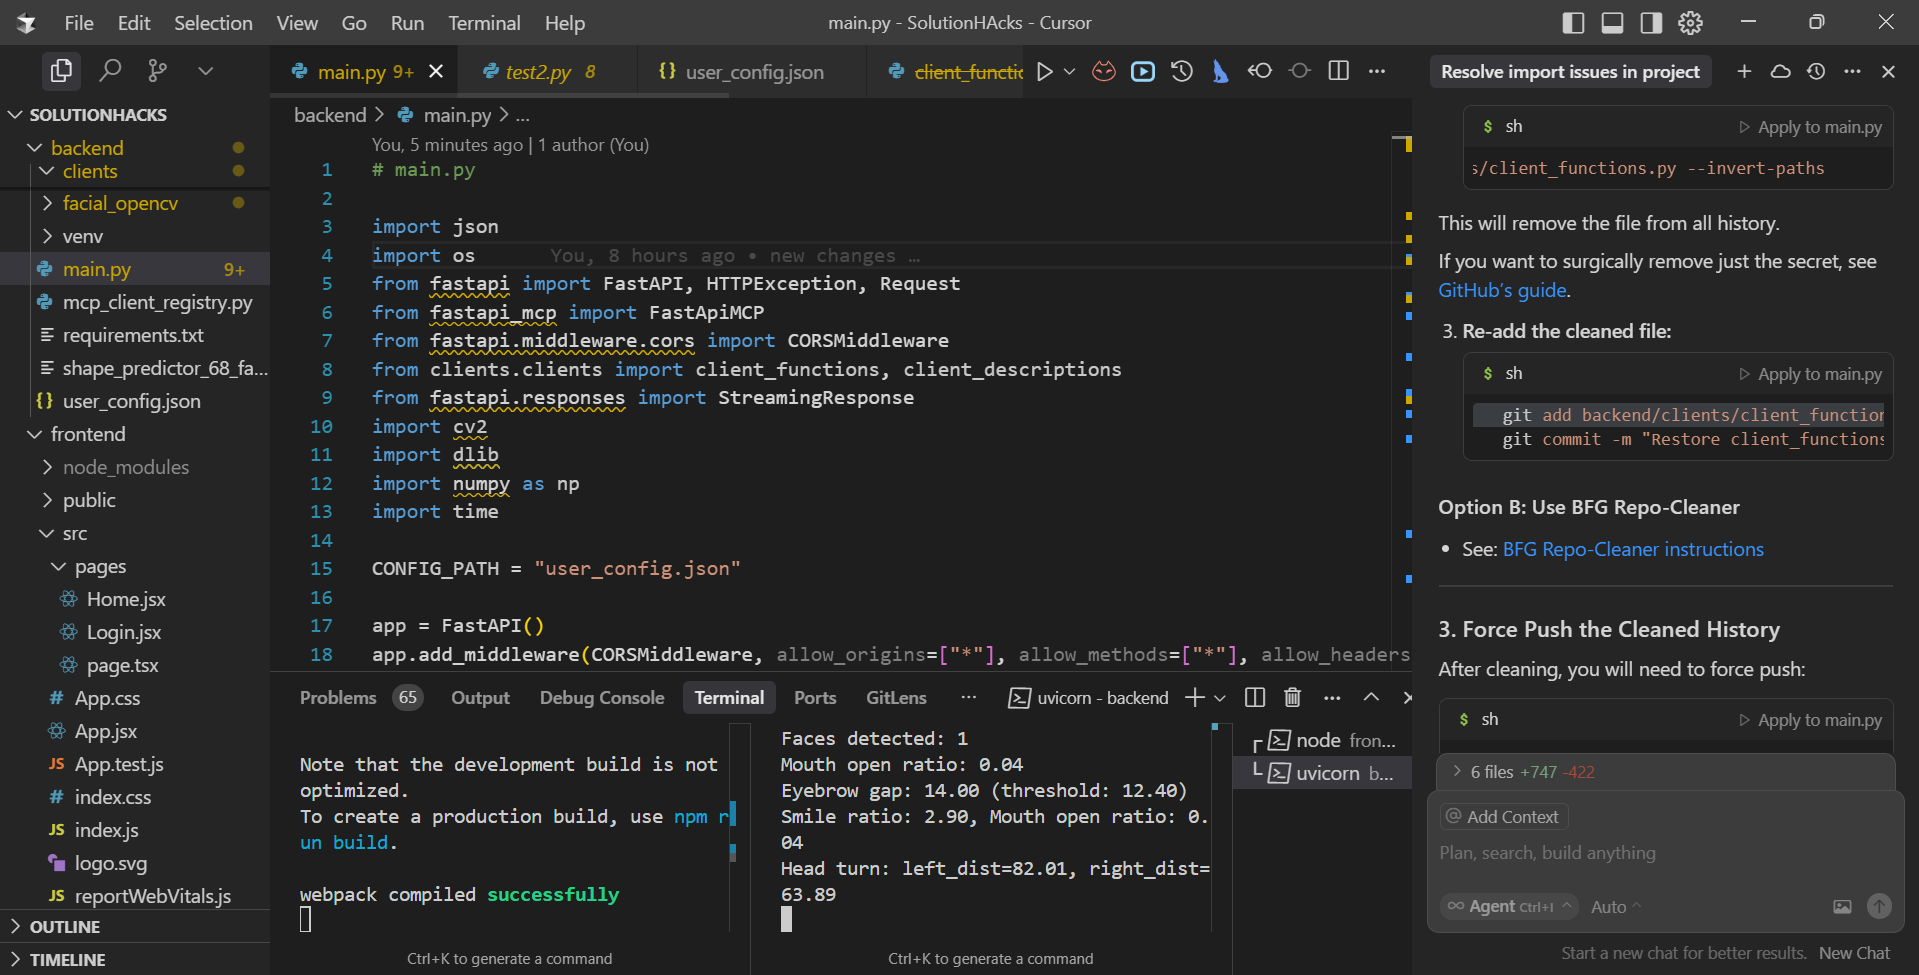Open chat history clock icon
This screenshot has height=975, width=1919.
point(1816,71)
